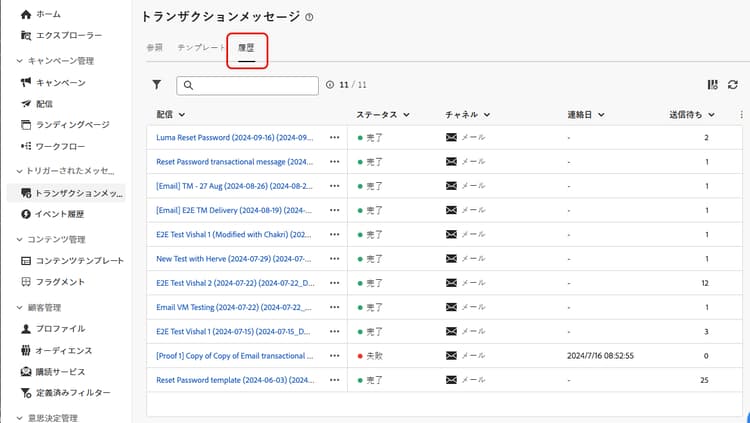Open the filter funnel icon beside search
Screen dimensions: 750x423
pos(156,85)
